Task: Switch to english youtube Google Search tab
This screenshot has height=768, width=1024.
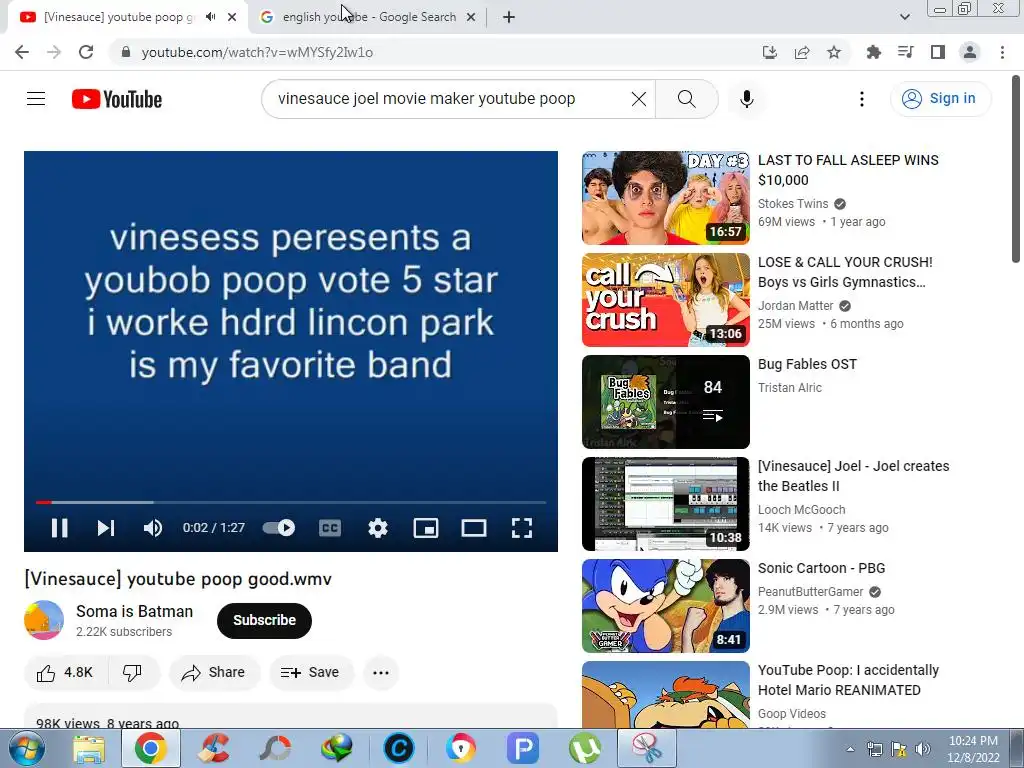Action: [369, 17]
